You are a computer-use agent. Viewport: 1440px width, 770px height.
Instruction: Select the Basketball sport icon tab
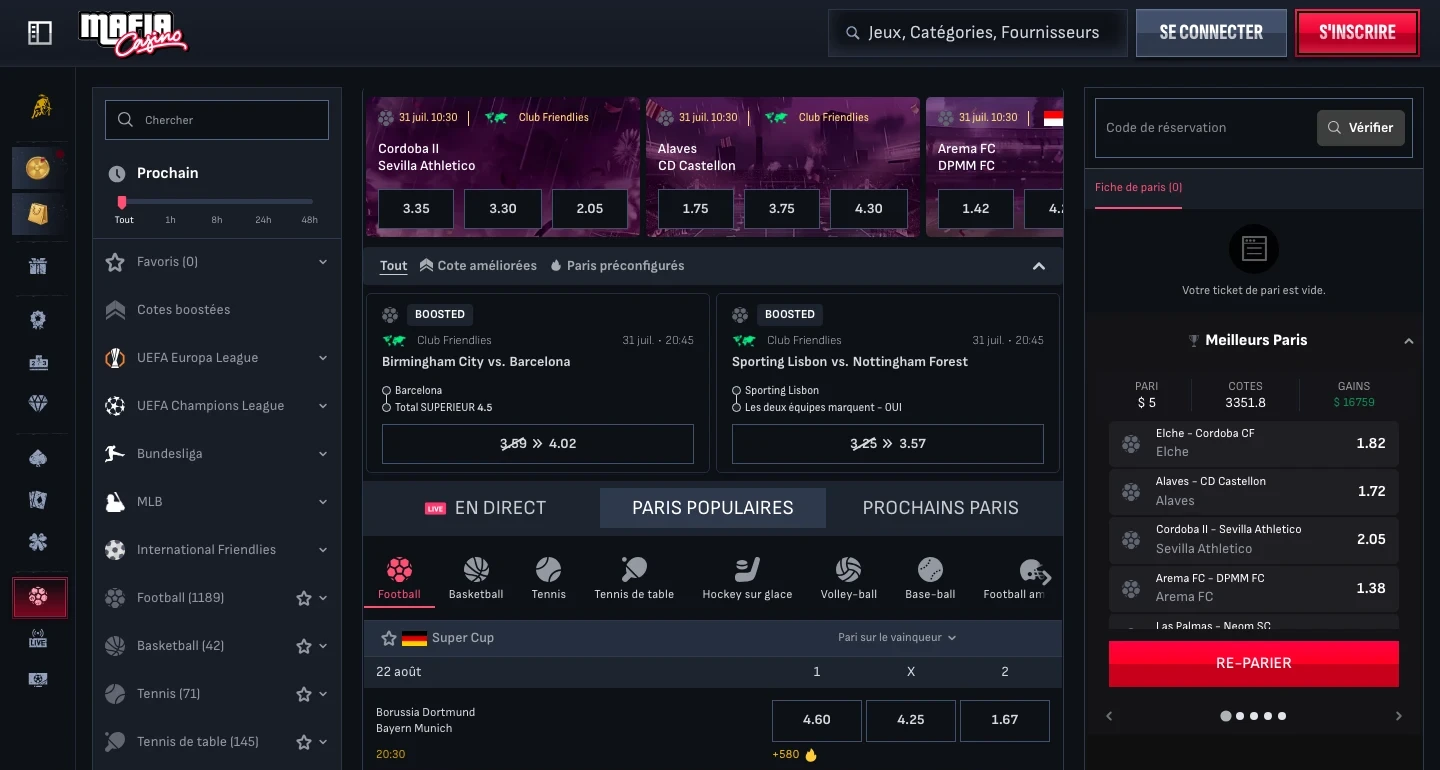click(x=476, y=579)
